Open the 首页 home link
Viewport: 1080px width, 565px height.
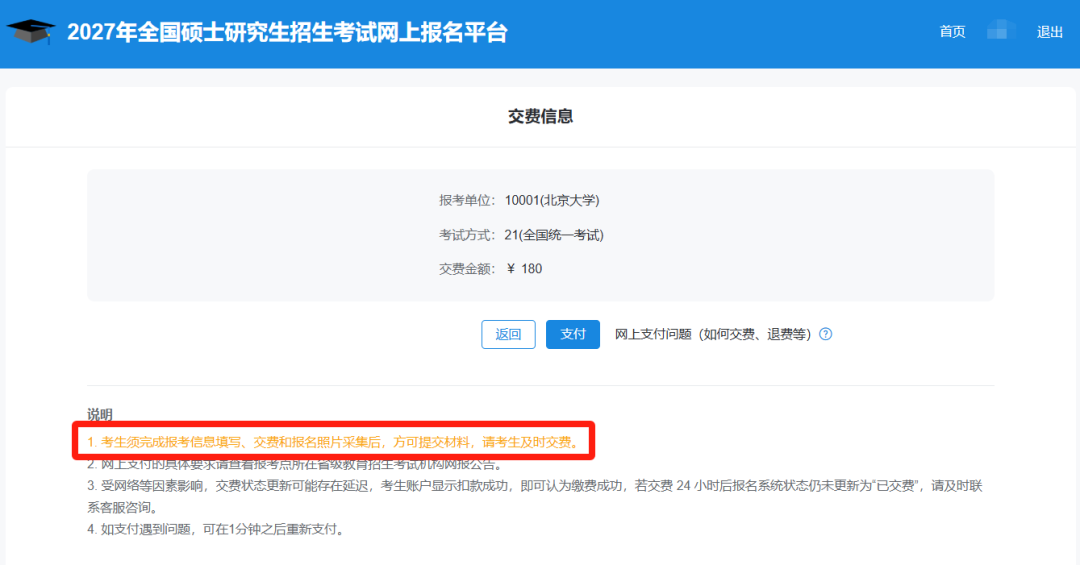(952, 32)
